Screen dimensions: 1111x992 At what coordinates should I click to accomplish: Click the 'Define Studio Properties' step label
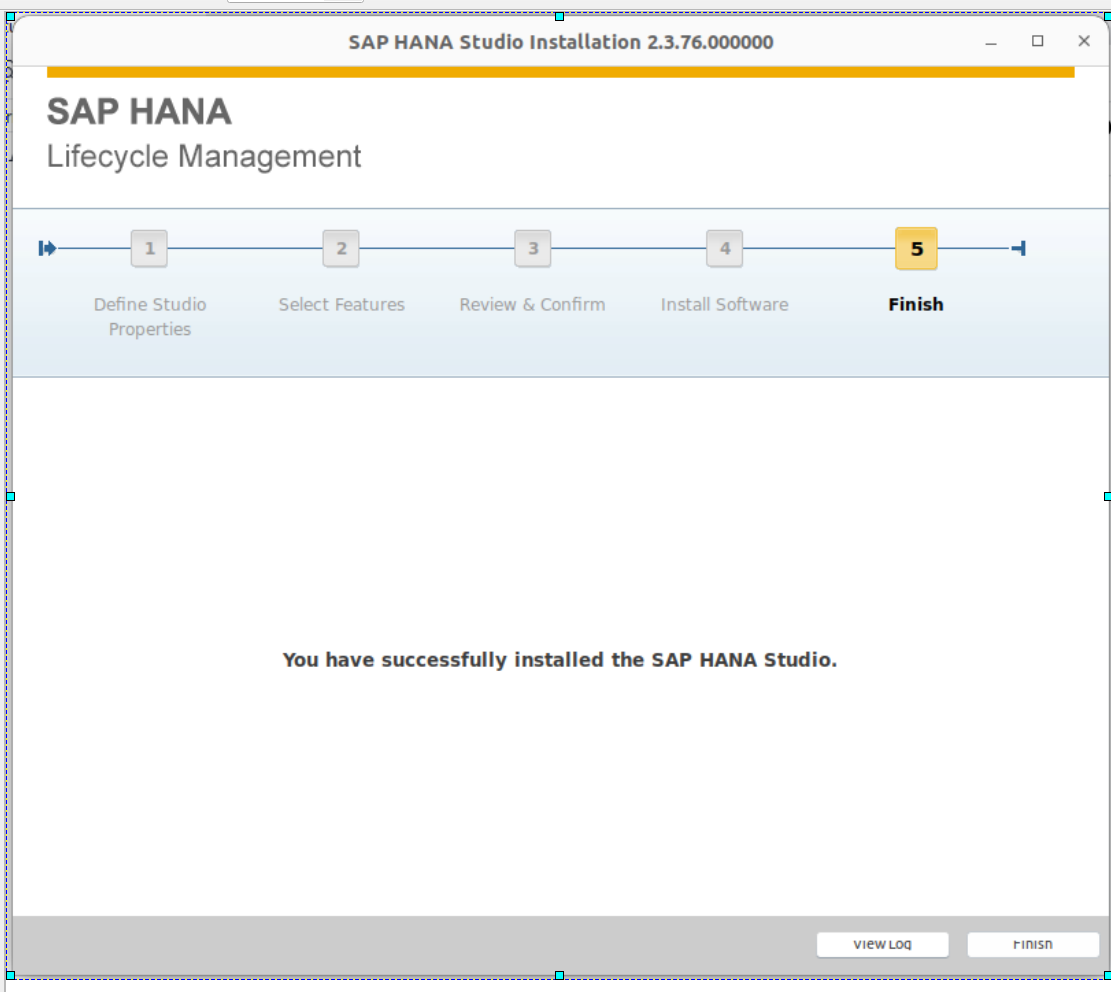click(x=150, y=317)
